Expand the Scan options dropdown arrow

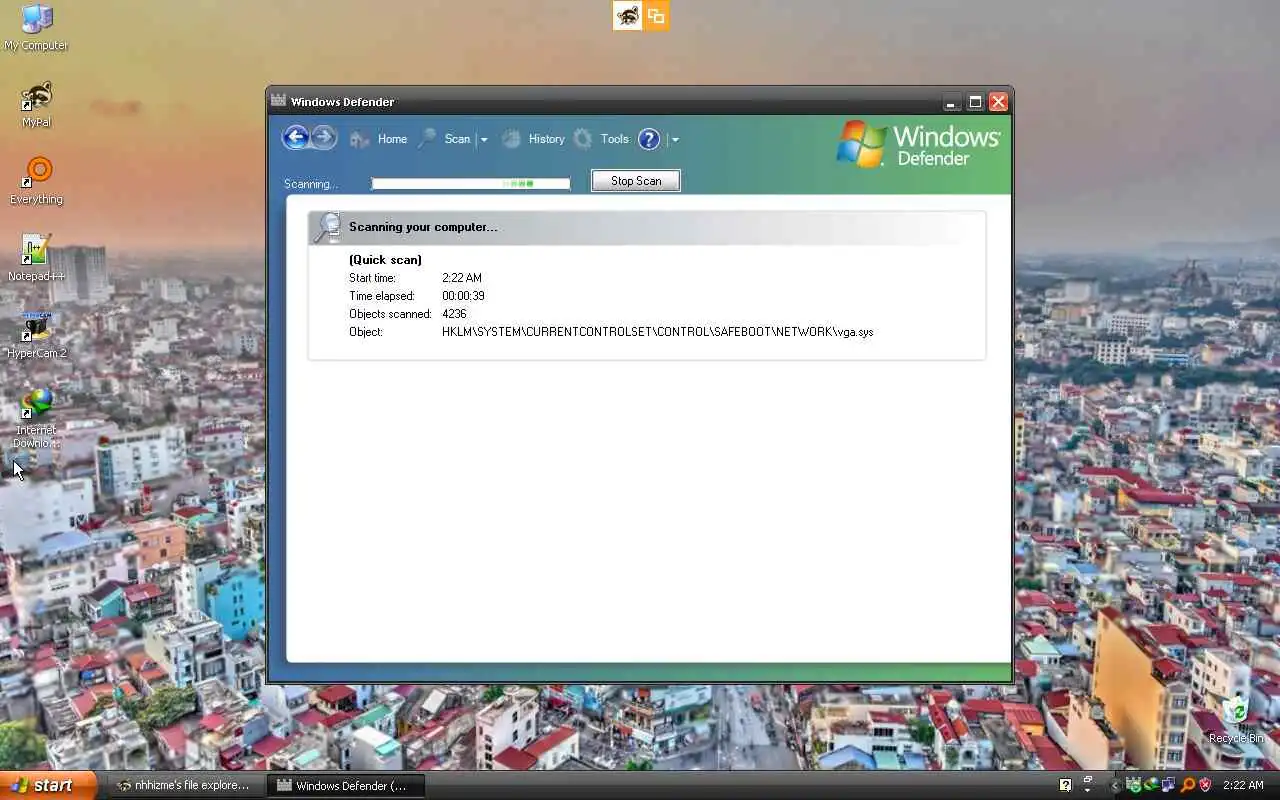coord(484,140)
